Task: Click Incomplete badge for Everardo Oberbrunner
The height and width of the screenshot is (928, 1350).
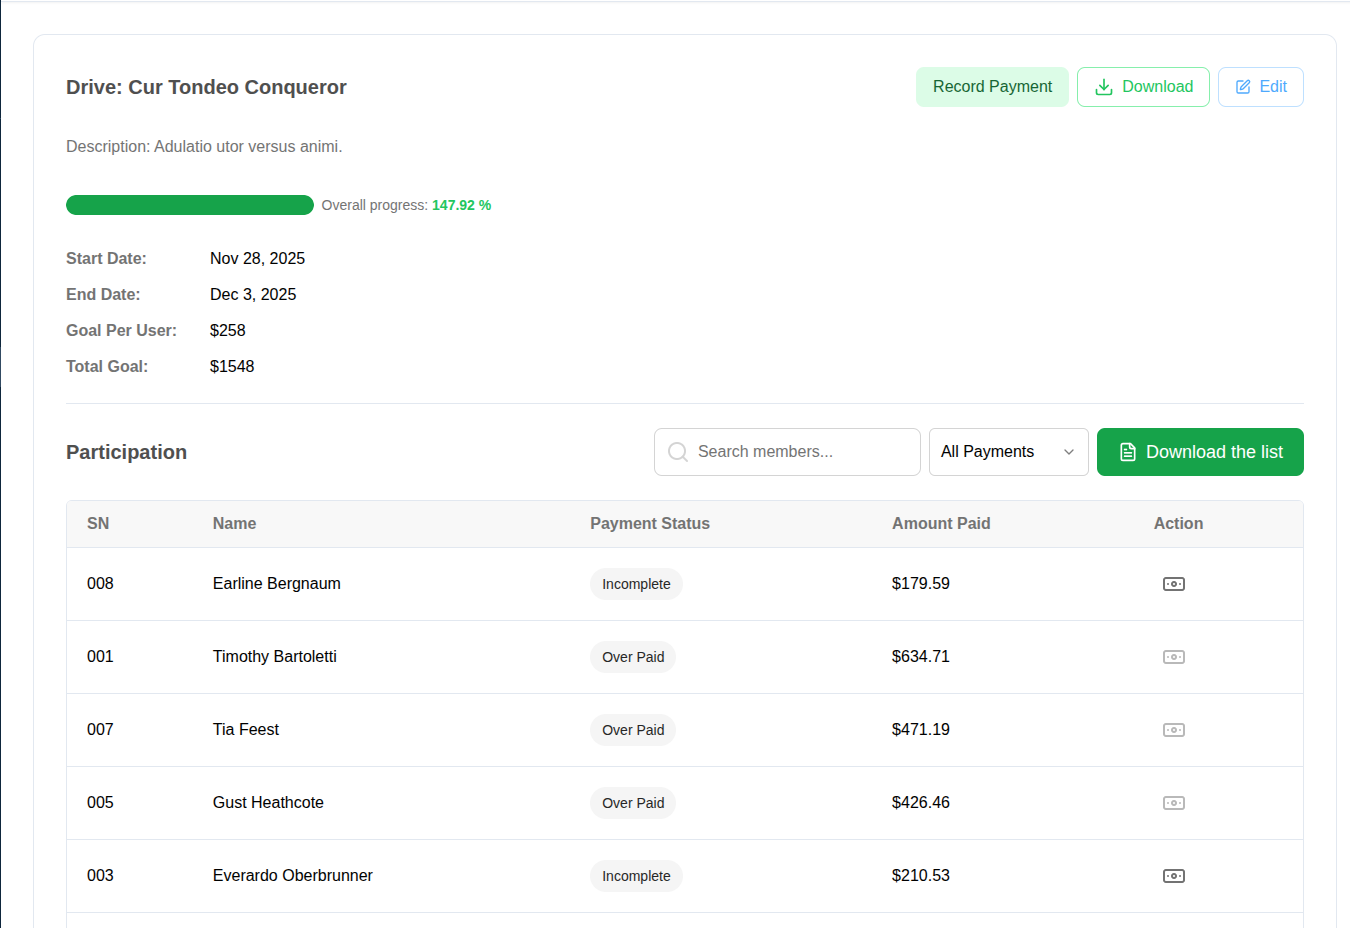Action: pyautogui.click(x=636, y=876)
